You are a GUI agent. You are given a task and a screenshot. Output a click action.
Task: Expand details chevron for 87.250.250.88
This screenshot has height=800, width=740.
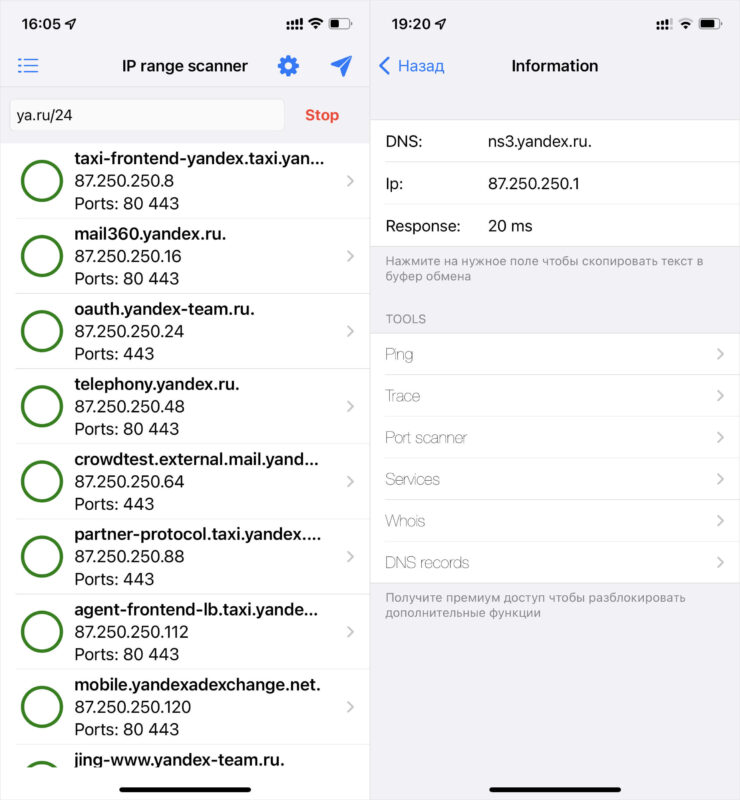pos(350,556)
